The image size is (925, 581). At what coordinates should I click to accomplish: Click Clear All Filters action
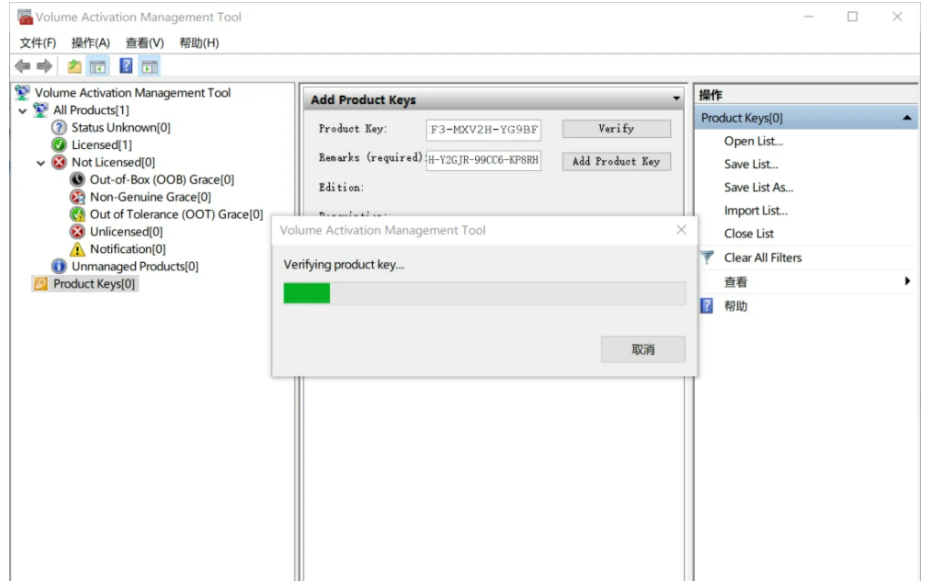click(x=763, y=258)
